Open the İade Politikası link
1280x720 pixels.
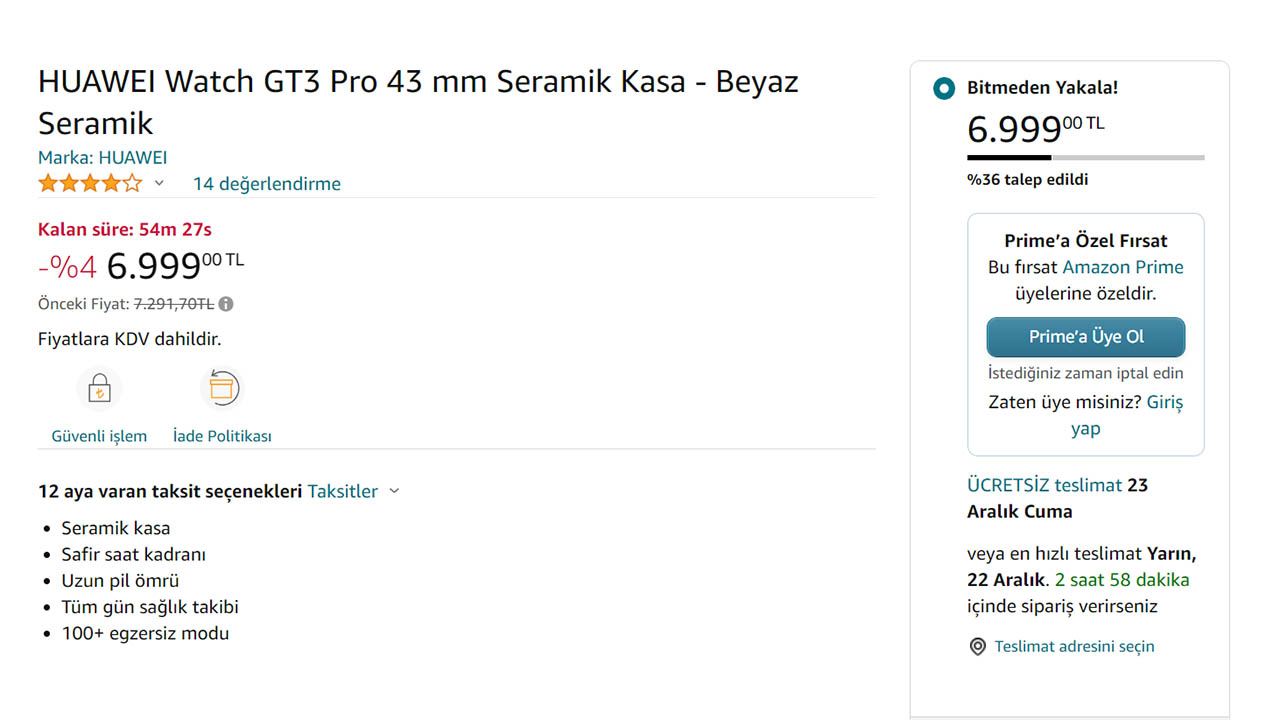point(222,436)
